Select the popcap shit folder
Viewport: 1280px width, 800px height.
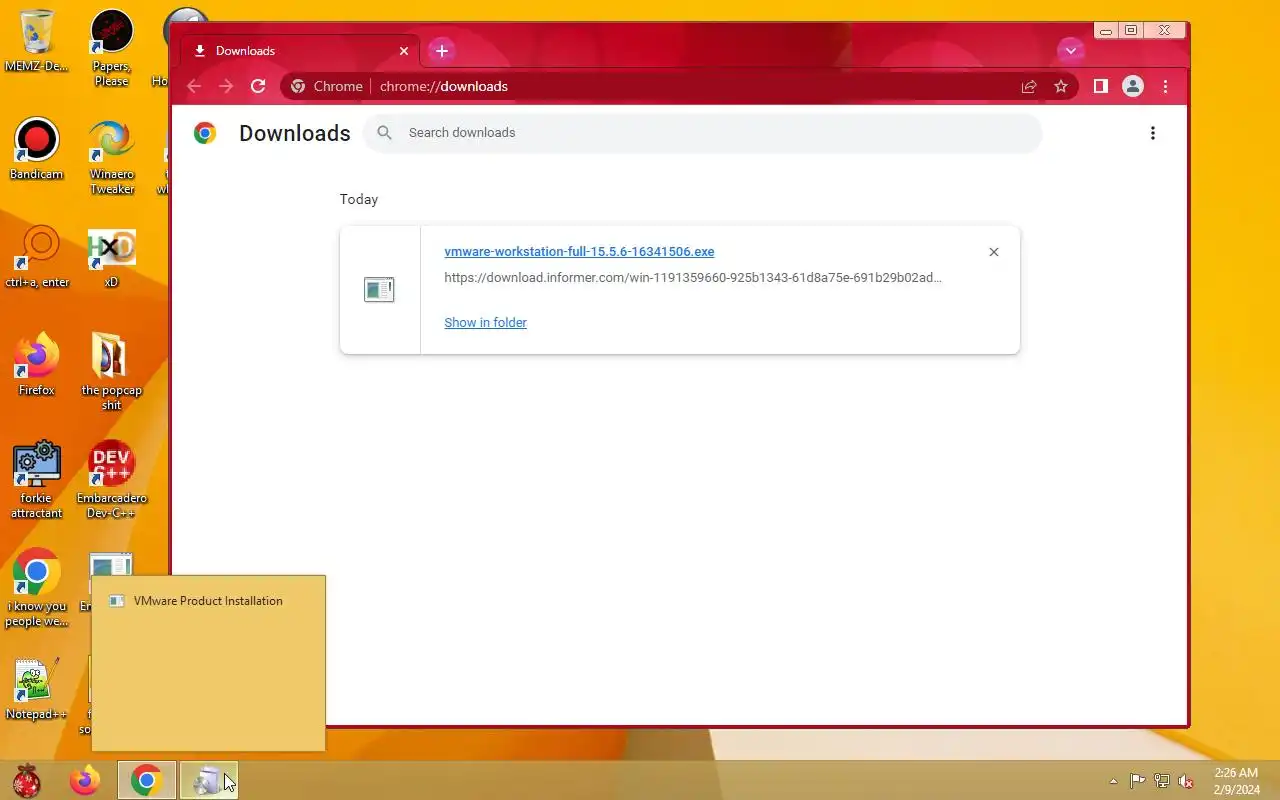click(x=111, y=372)
